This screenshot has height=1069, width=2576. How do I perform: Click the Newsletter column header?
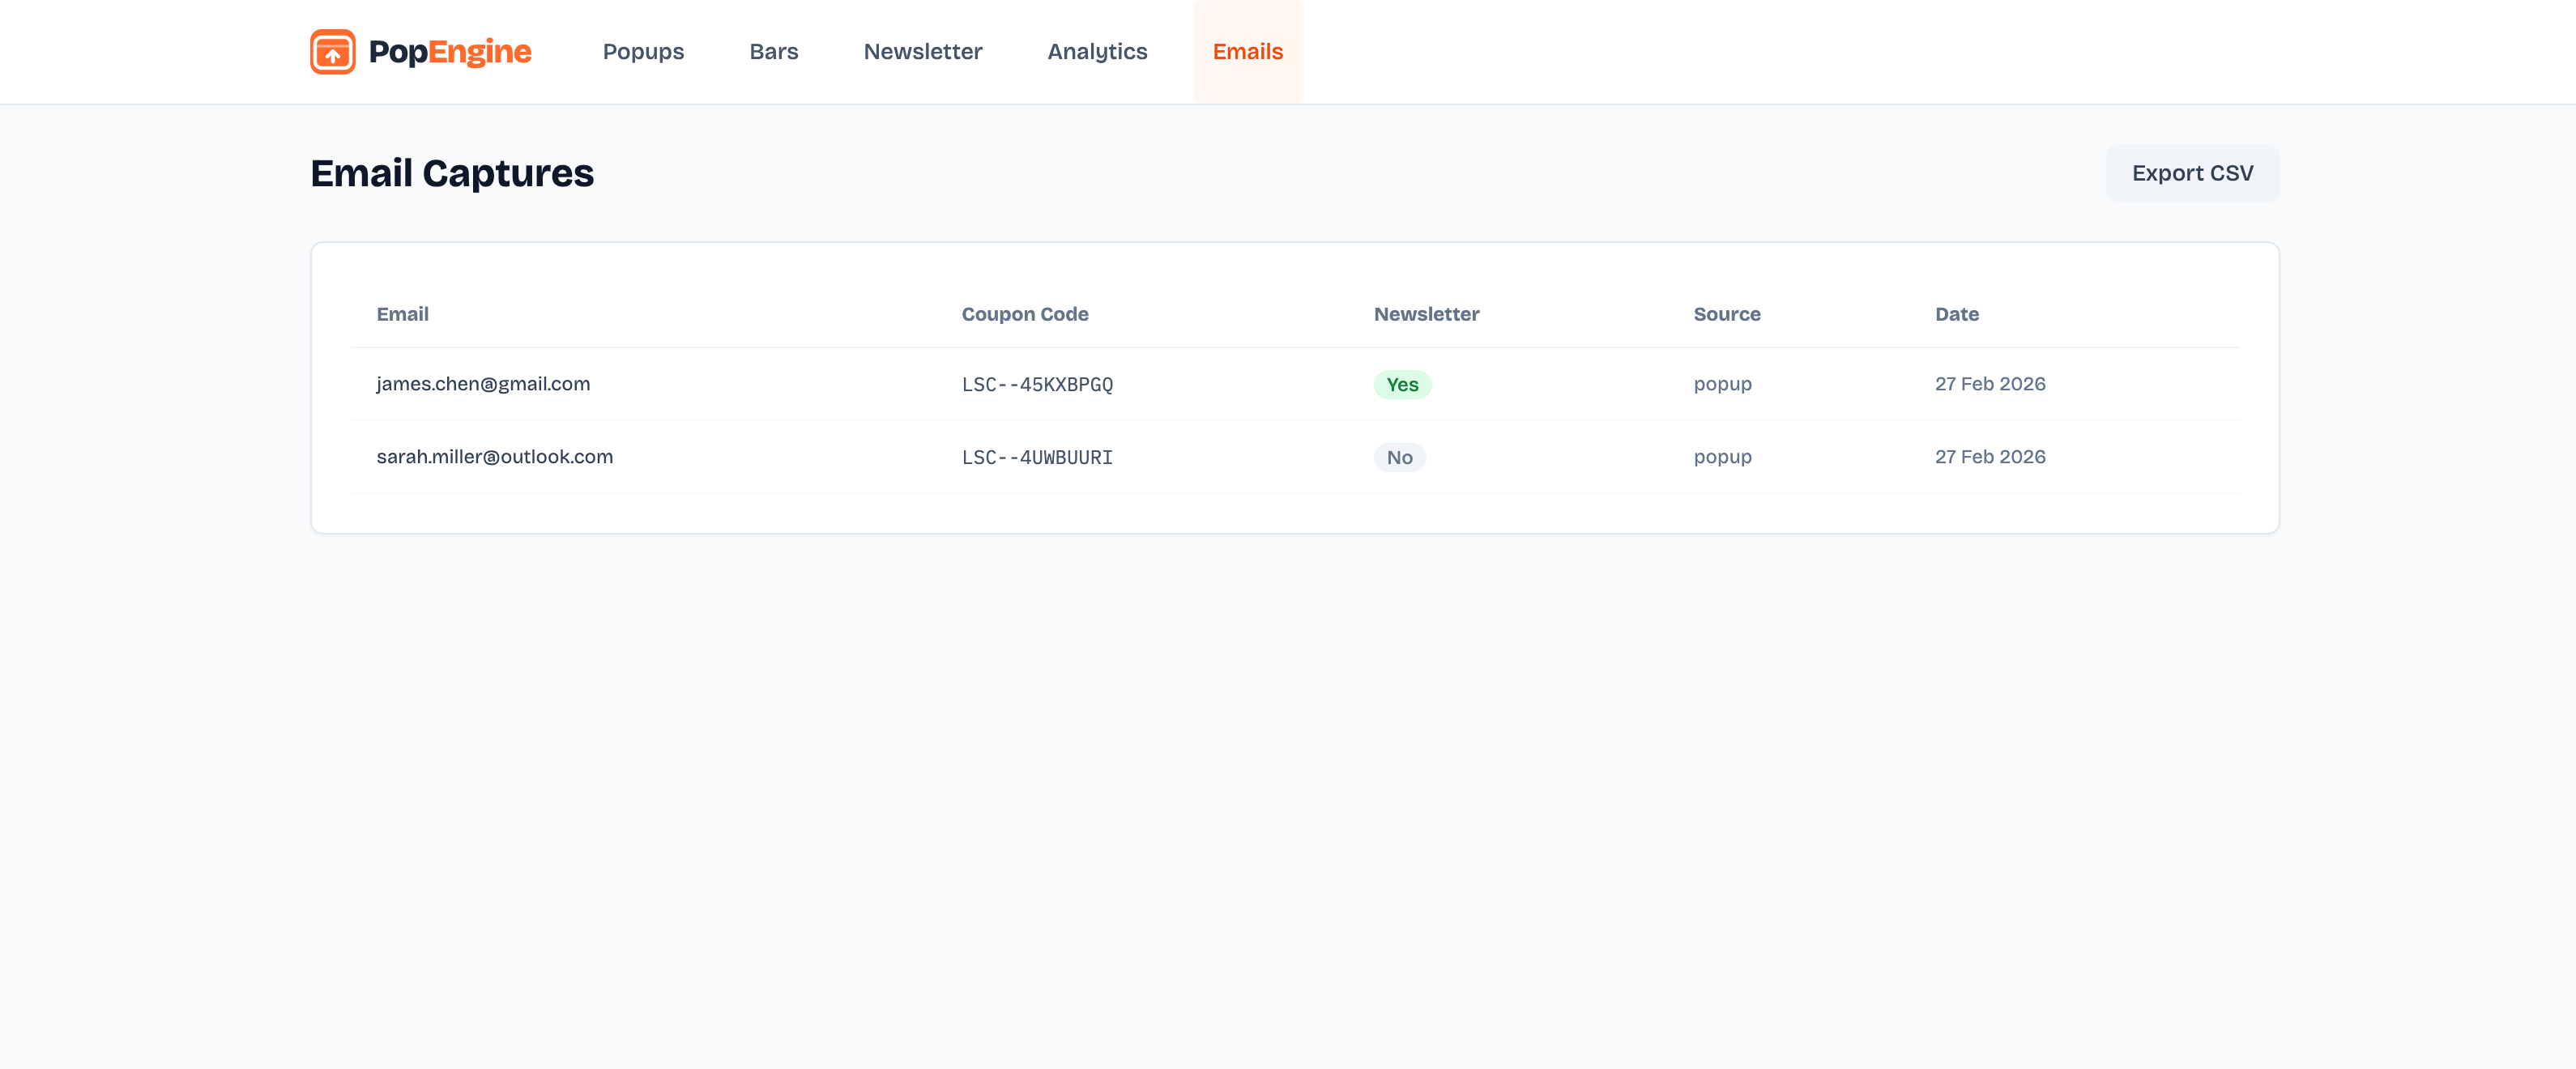pyautogui.click(x=1426, y=314)
